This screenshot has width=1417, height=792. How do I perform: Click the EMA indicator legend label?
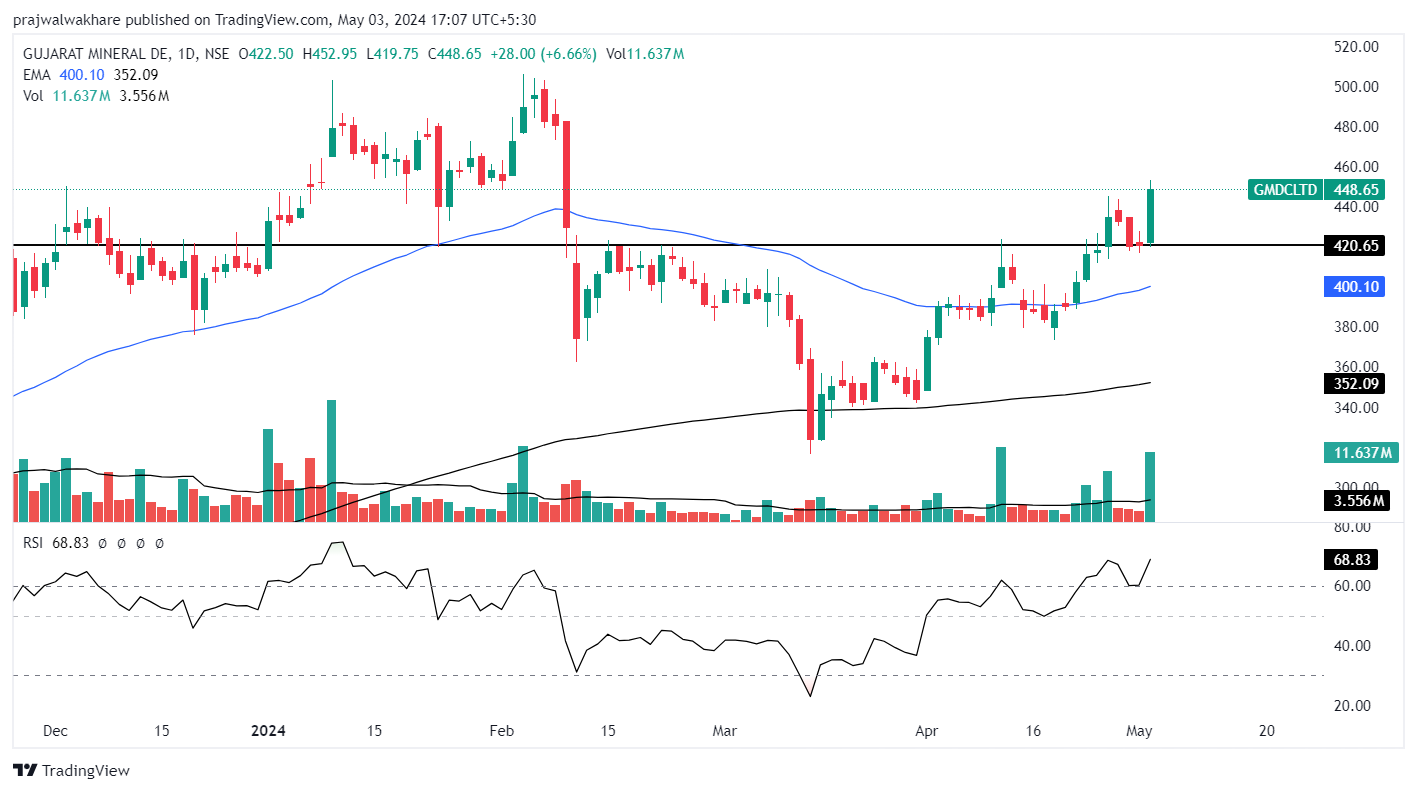(37, 75)
